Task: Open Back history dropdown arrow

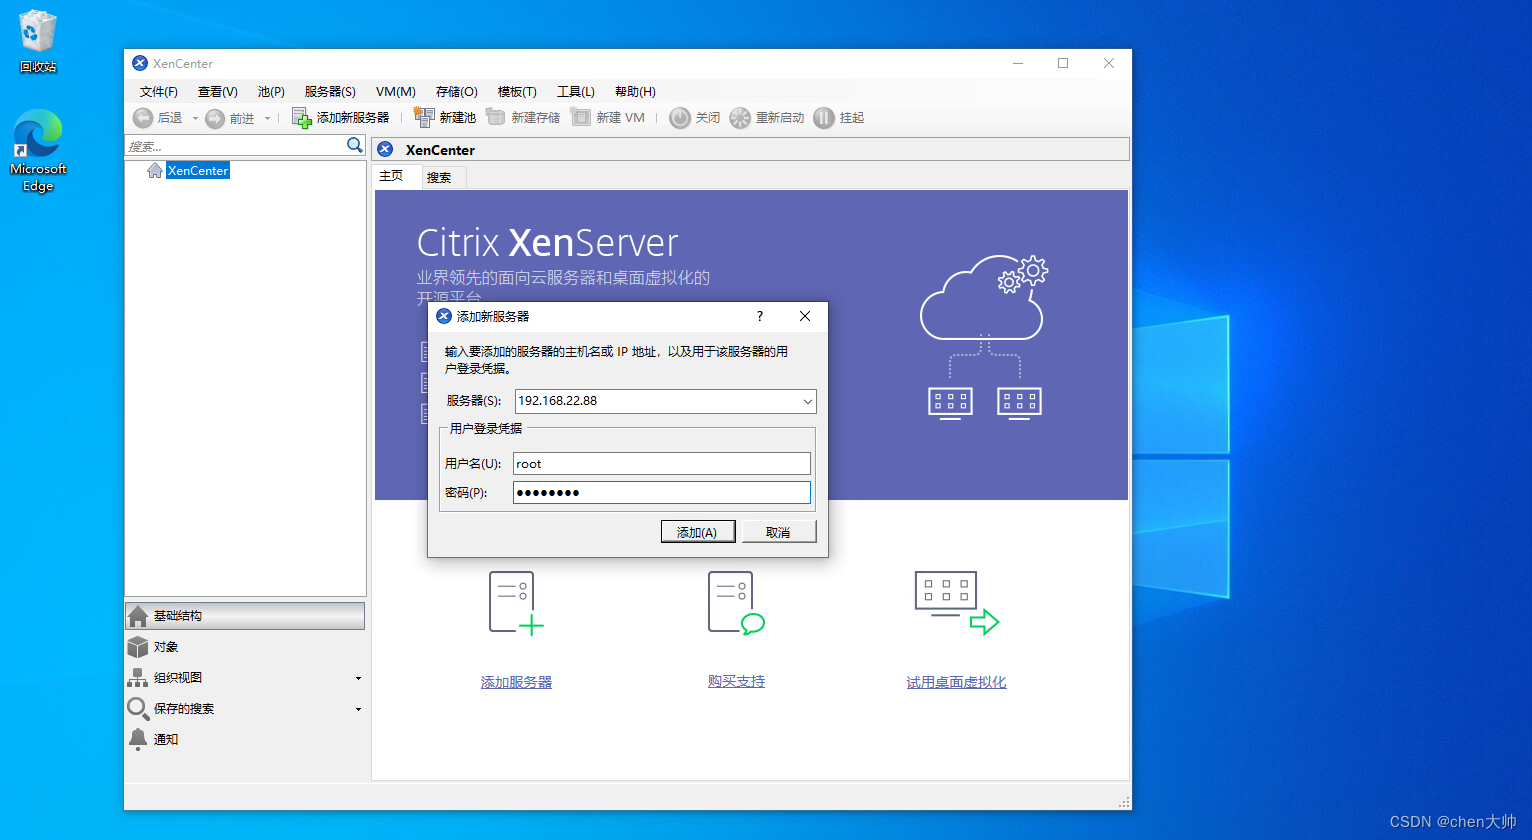Action: click(195, 119)
